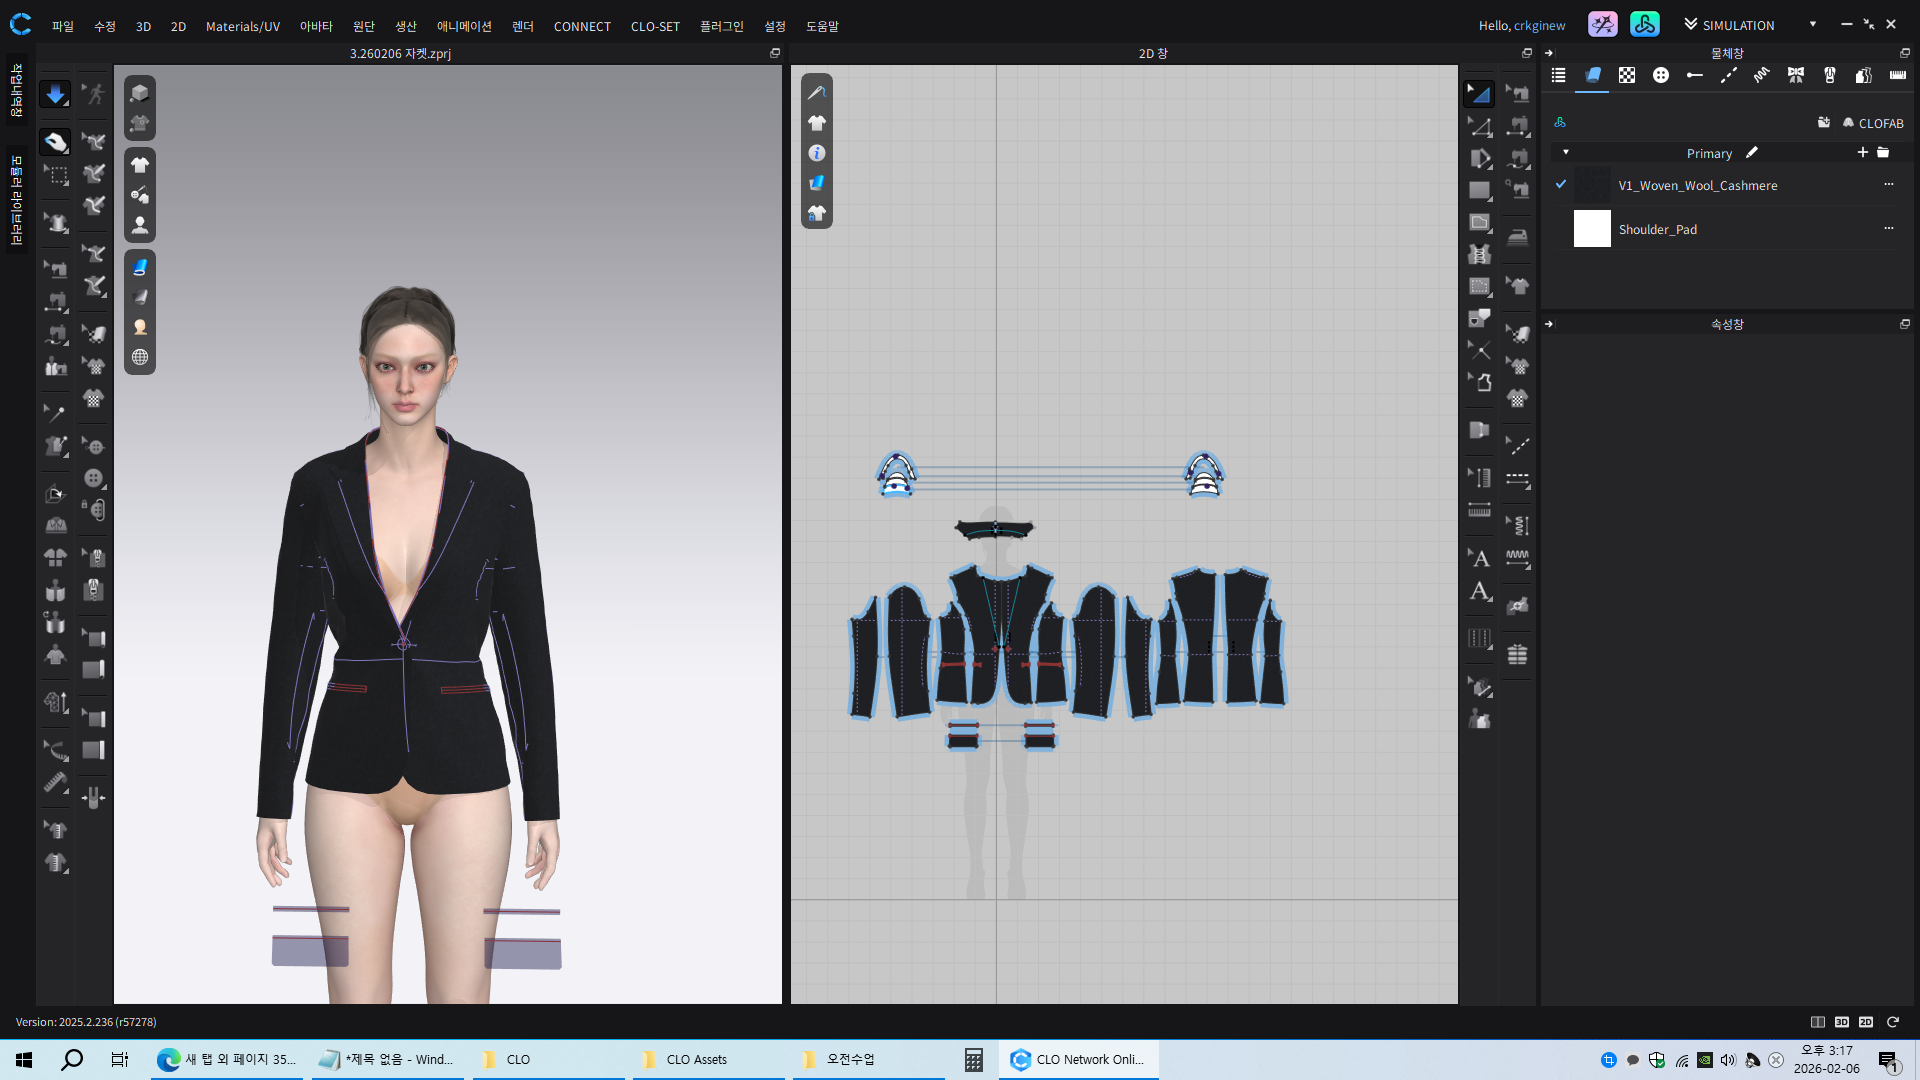This screenshot has width=1920, height=1080.
Task: Toggle the checkmark on V1_Woven_Wool_Cashmere fabric
Action: (1560, 185)
